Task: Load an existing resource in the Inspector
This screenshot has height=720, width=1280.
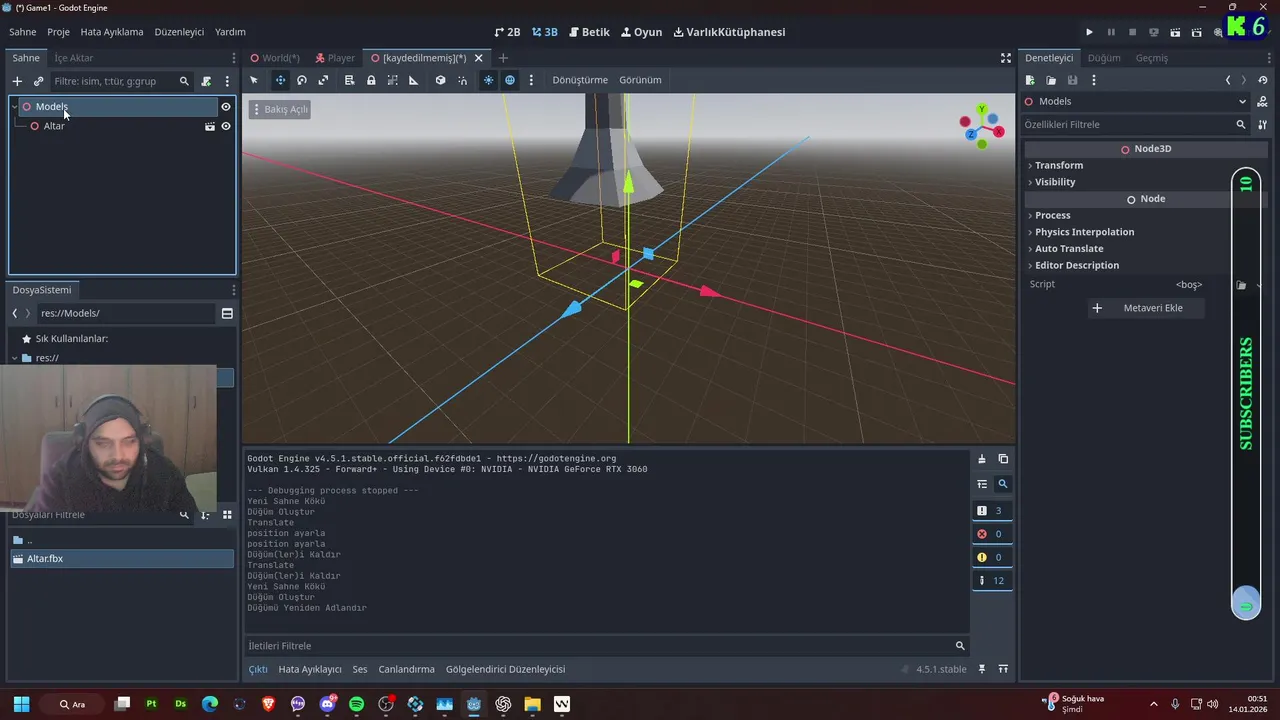Action: coord(1051,80)
